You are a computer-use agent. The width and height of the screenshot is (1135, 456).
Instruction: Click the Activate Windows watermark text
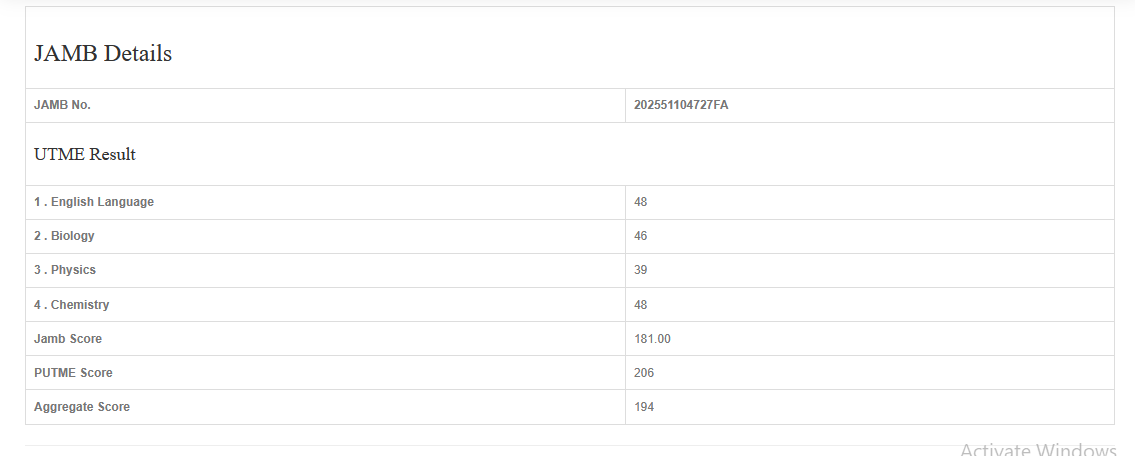[1037, 449]
